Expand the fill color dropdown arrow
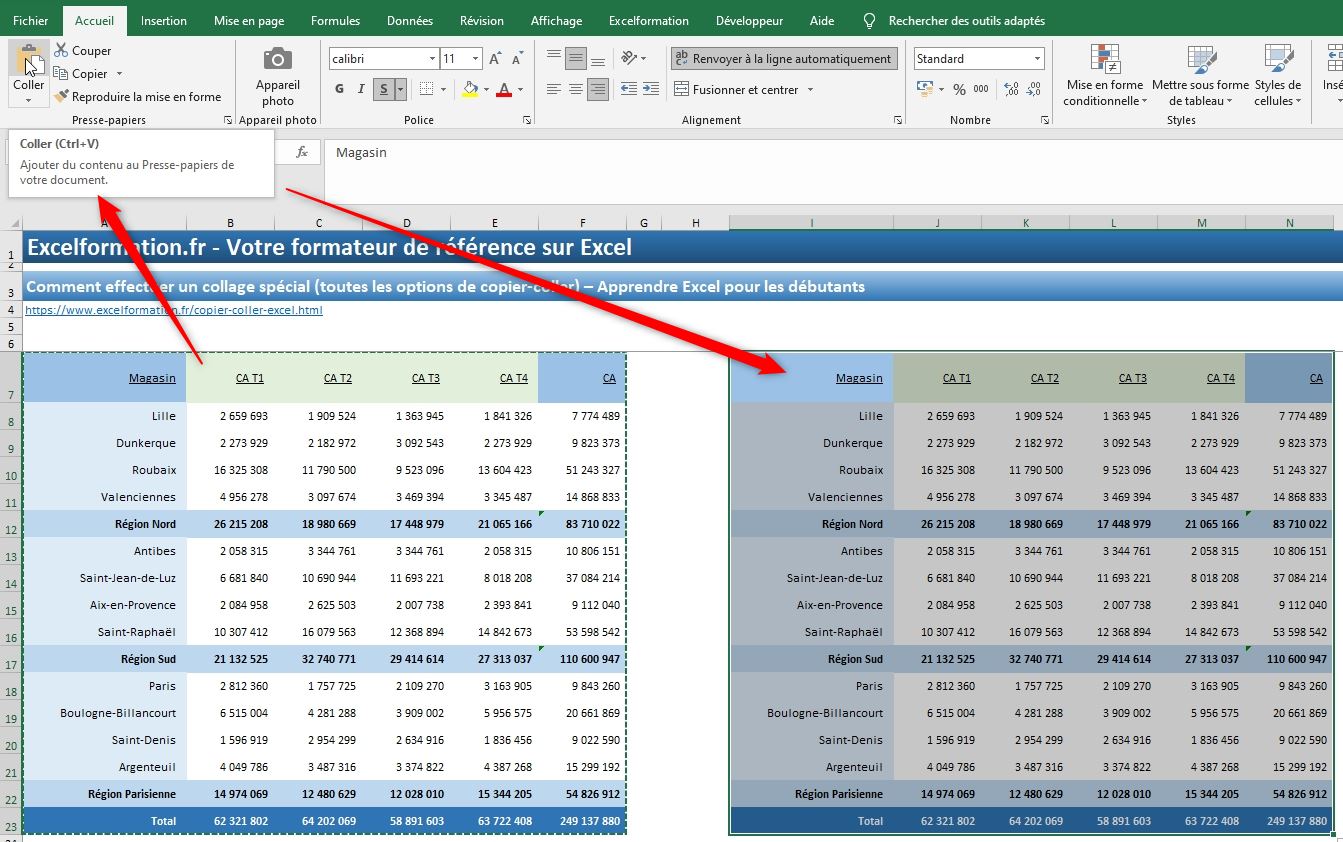This screenshot has width=1343, height=842. (486, 89)
